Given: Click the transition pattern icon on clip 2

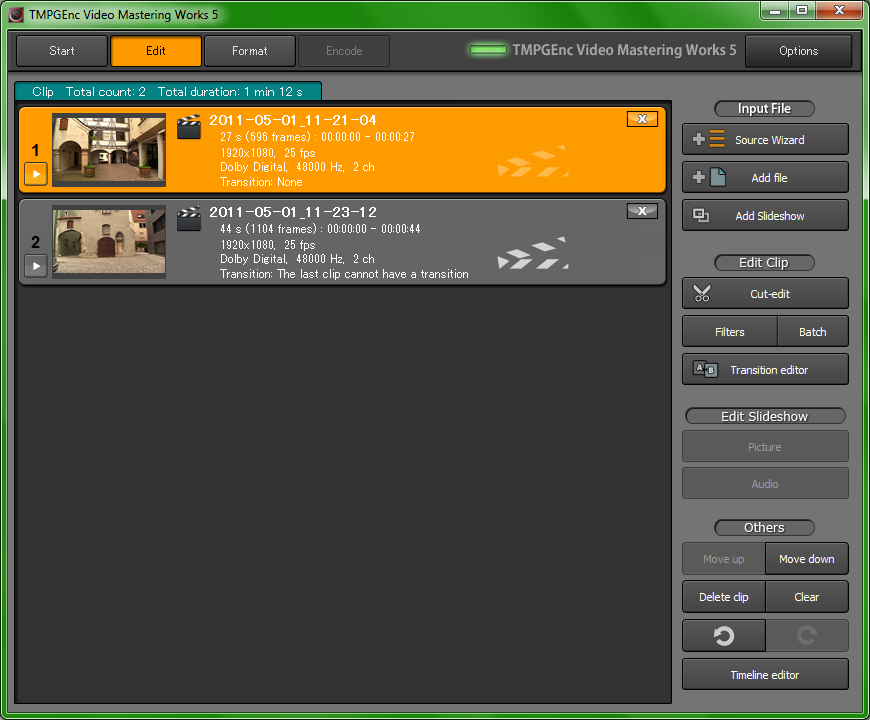Looking at the screenshot, I should coord(533,253).
